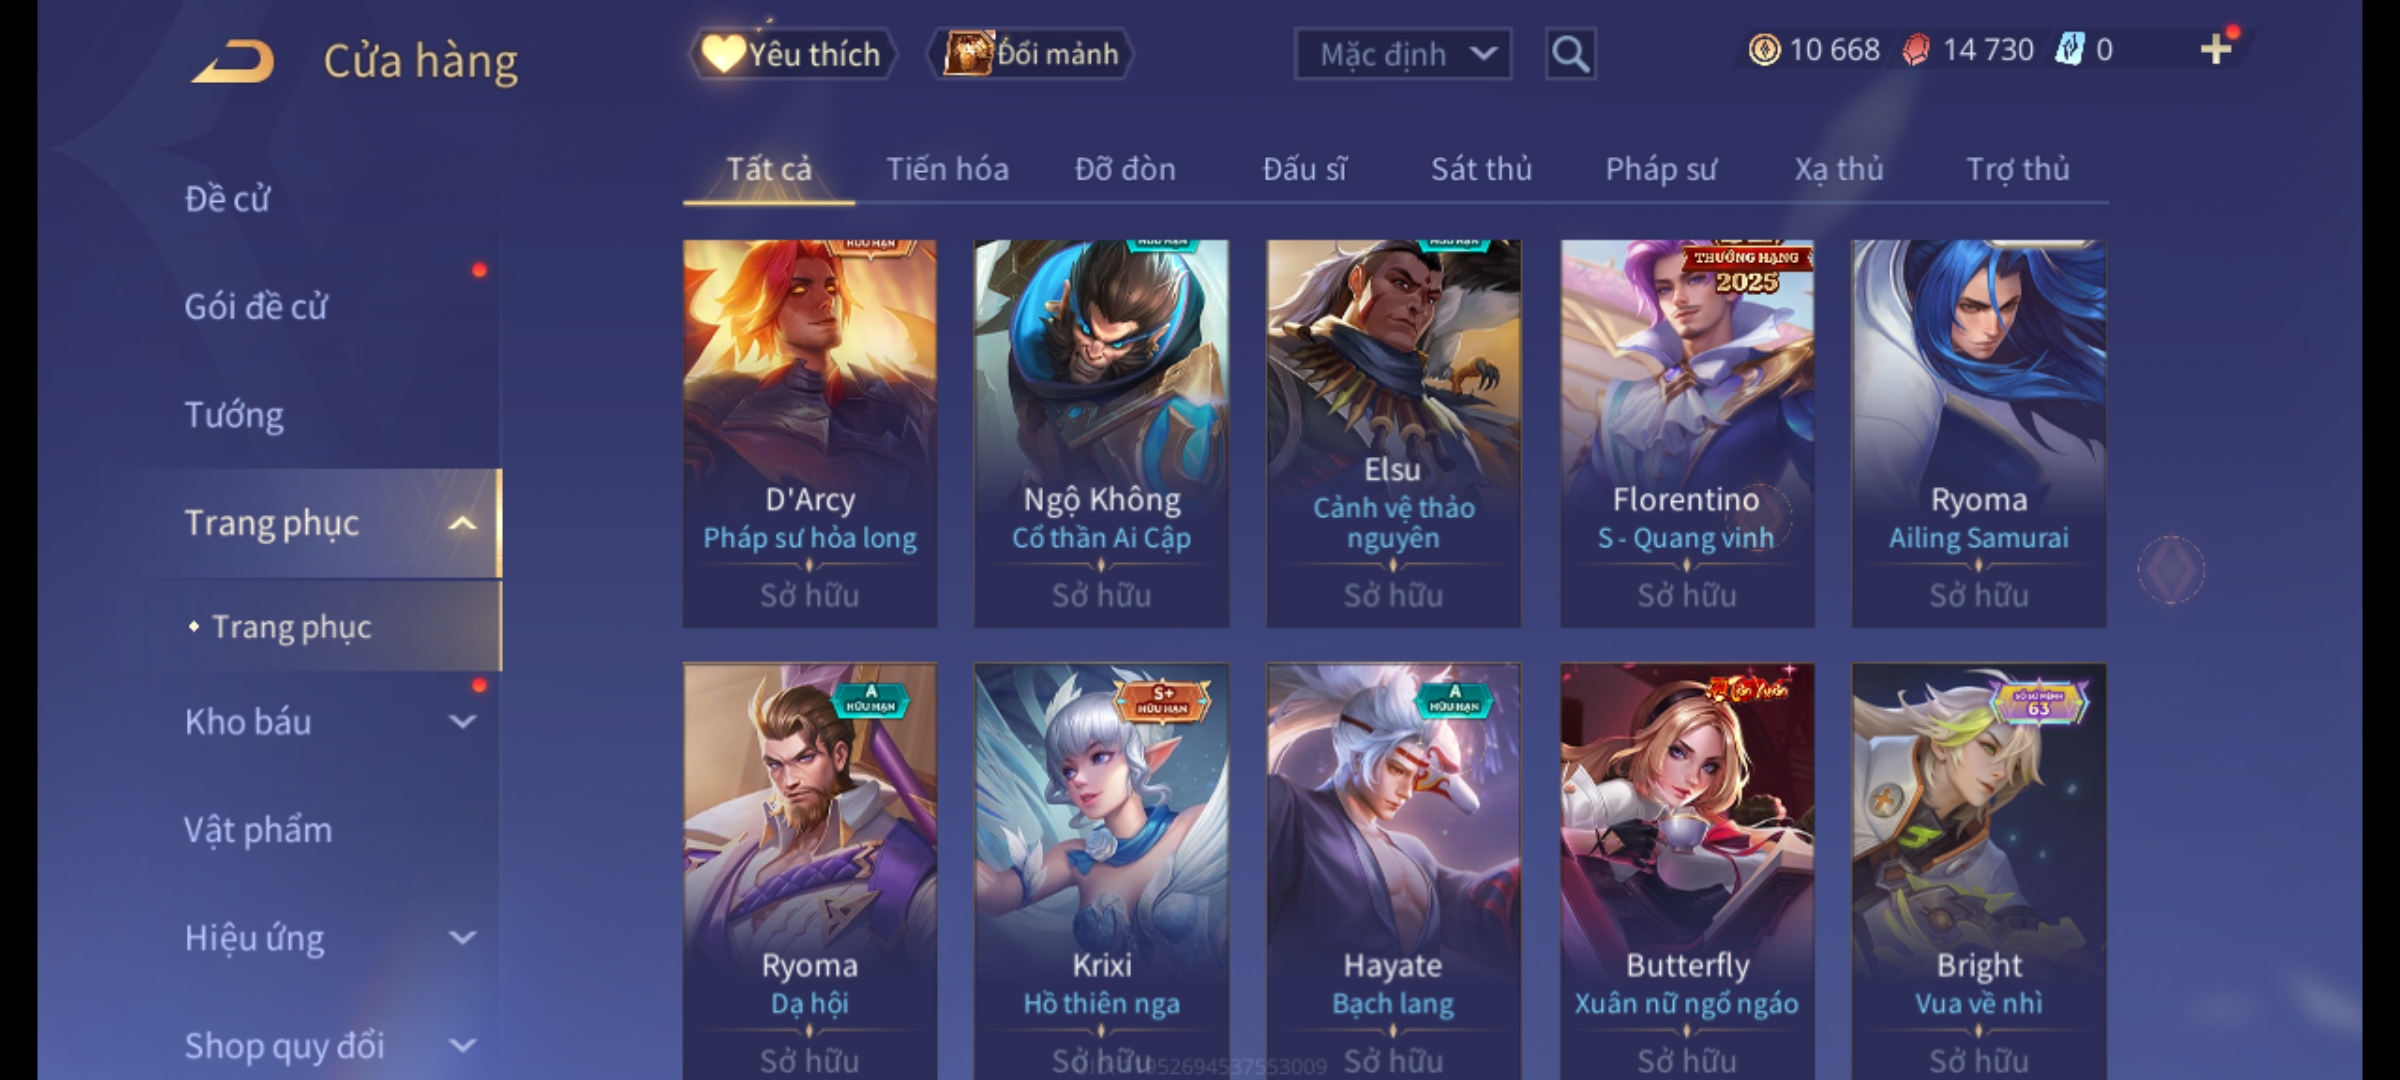Viewport: 2400px width, 1080px height.
Task: Expand Shop quy đổi section
Action: pyautogui.click(x=462, y=1046)
